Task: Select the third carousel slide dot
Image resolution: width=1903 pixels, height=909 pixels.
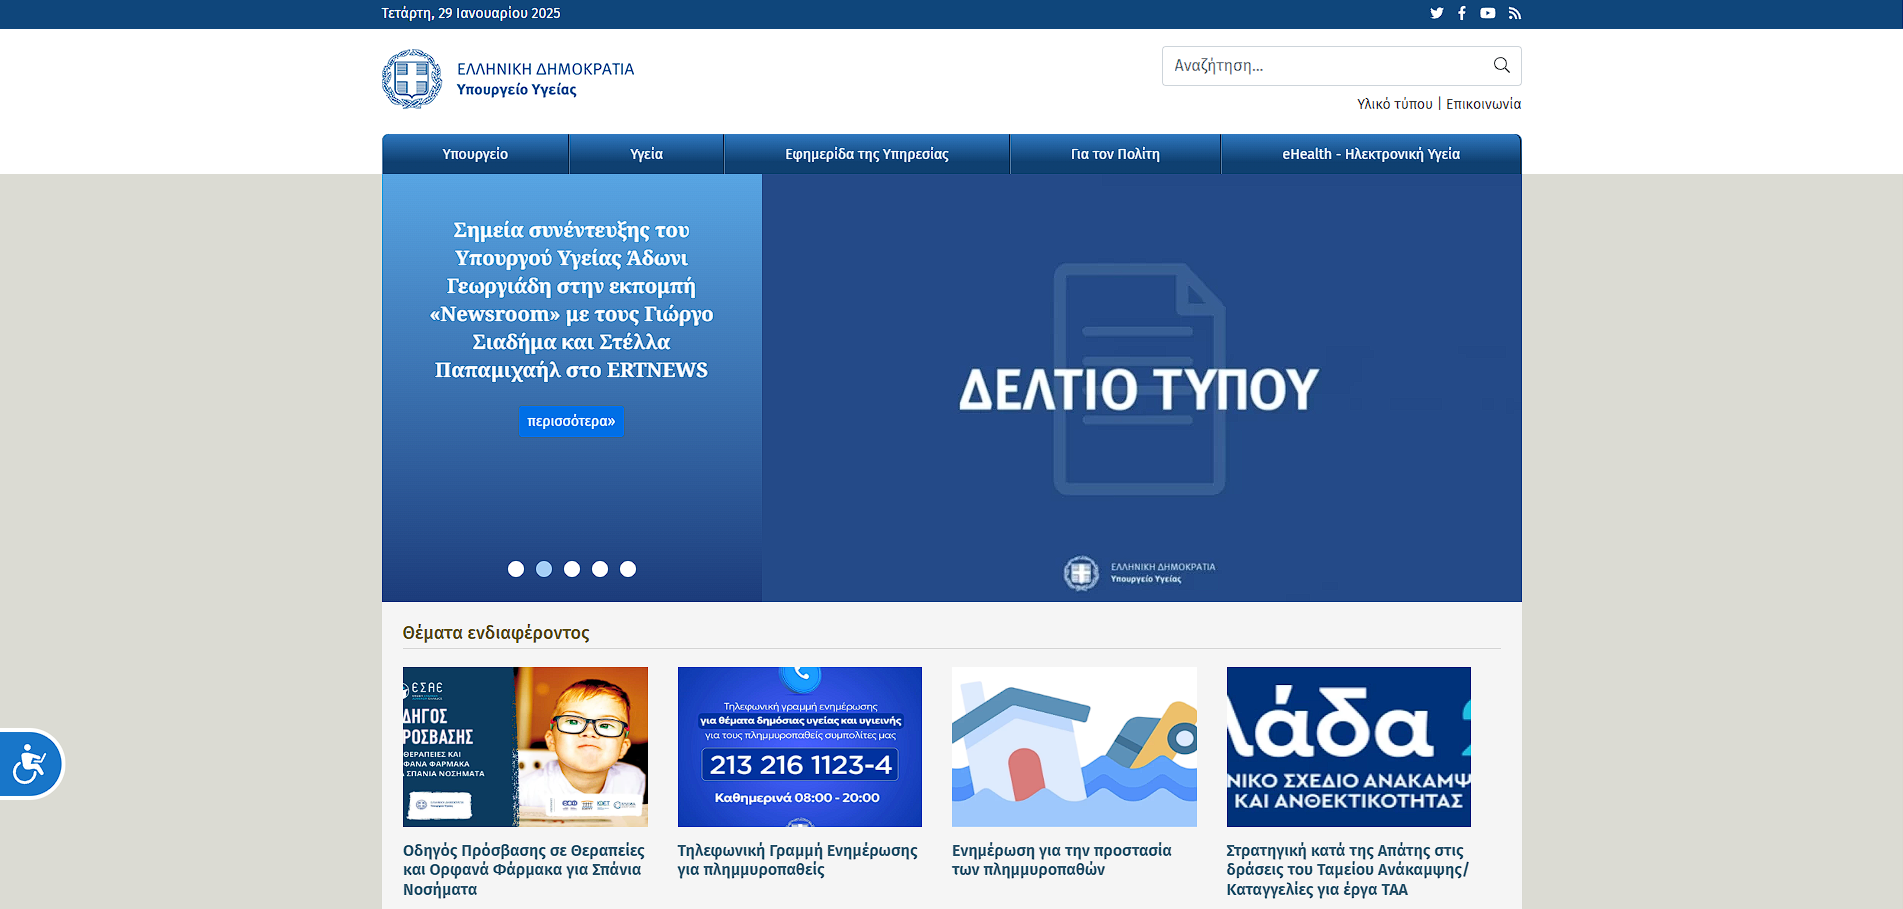Action: pos(572,569)
